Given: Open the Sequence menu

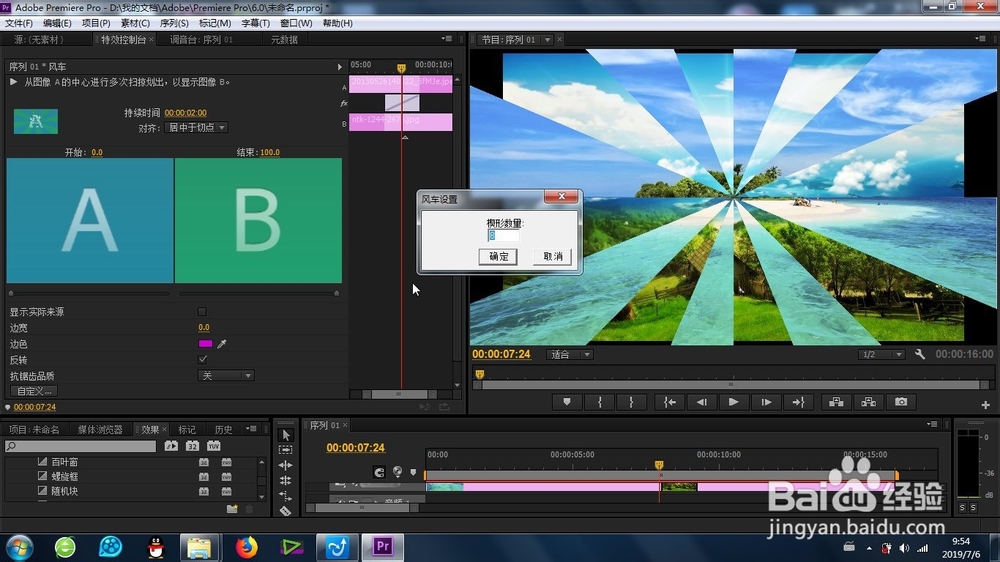Looking at the screenshot, I should tap(174, 23).
